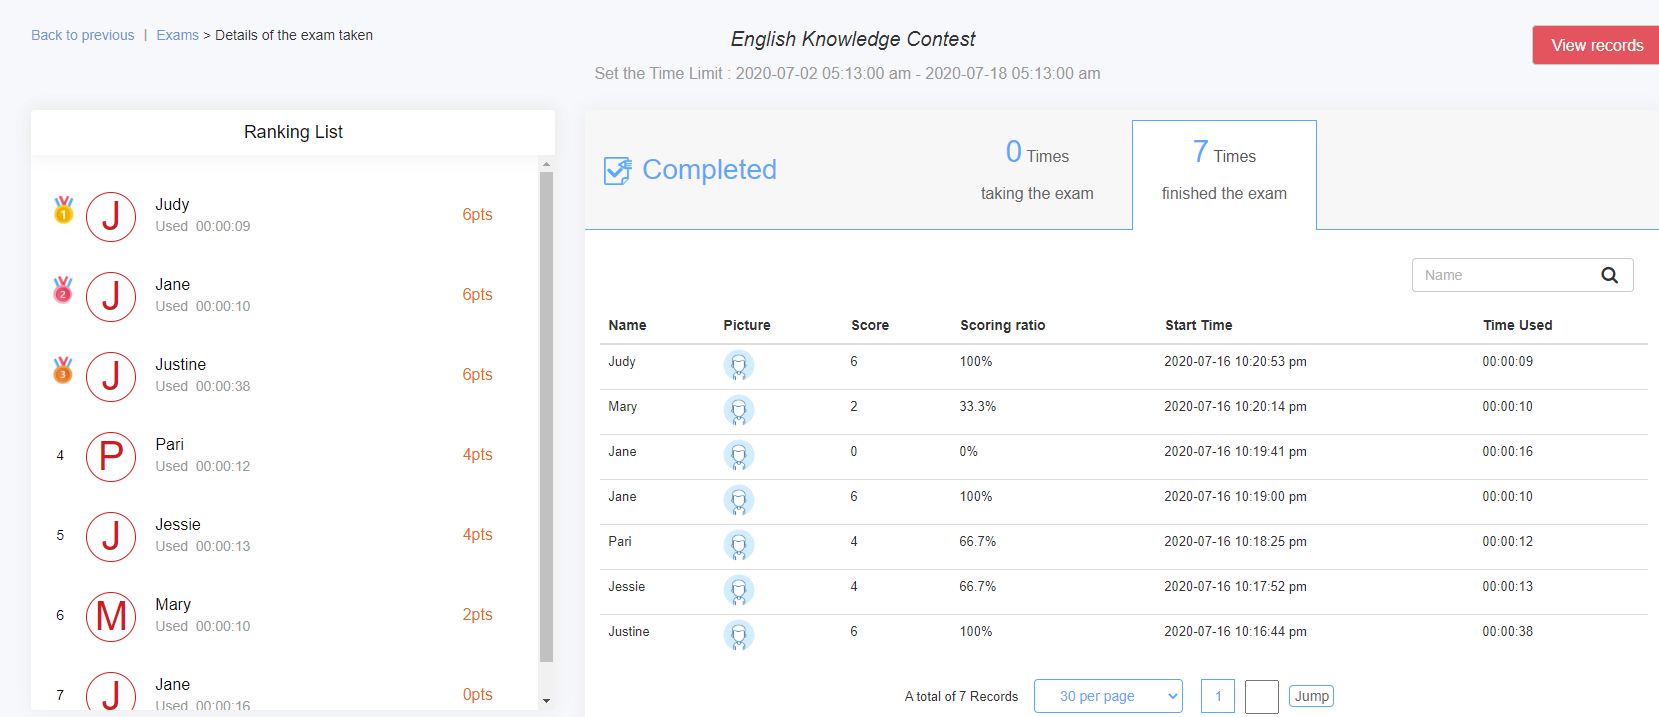Click Justine's time used 00:00:38 in table
Viewport: 1659px width, 717px height.
(x=1507, y=631)
